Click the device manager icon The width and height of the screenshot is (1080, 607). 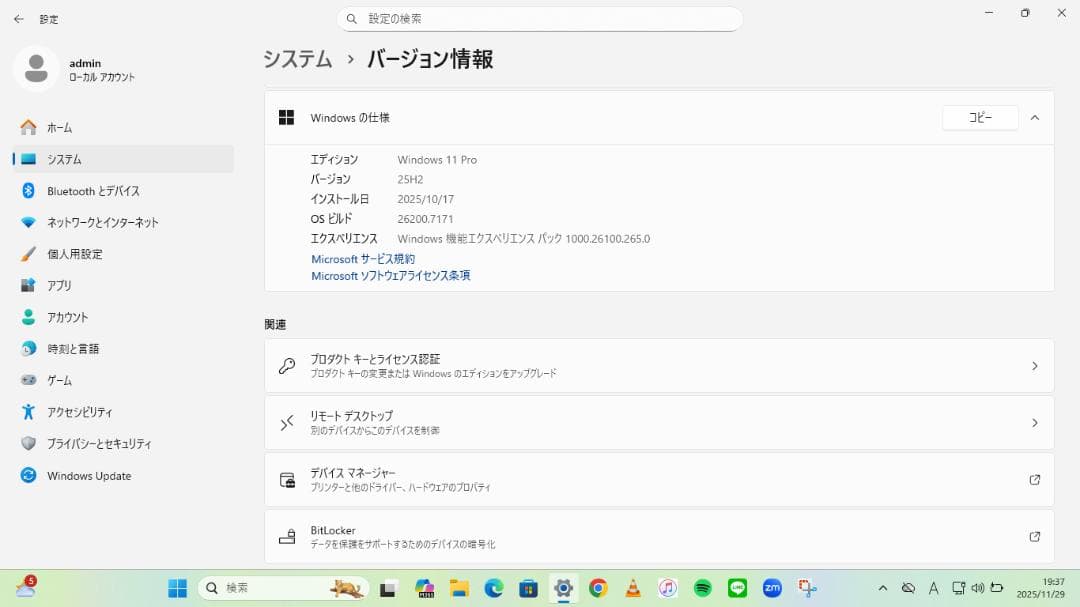pos(287,480)
